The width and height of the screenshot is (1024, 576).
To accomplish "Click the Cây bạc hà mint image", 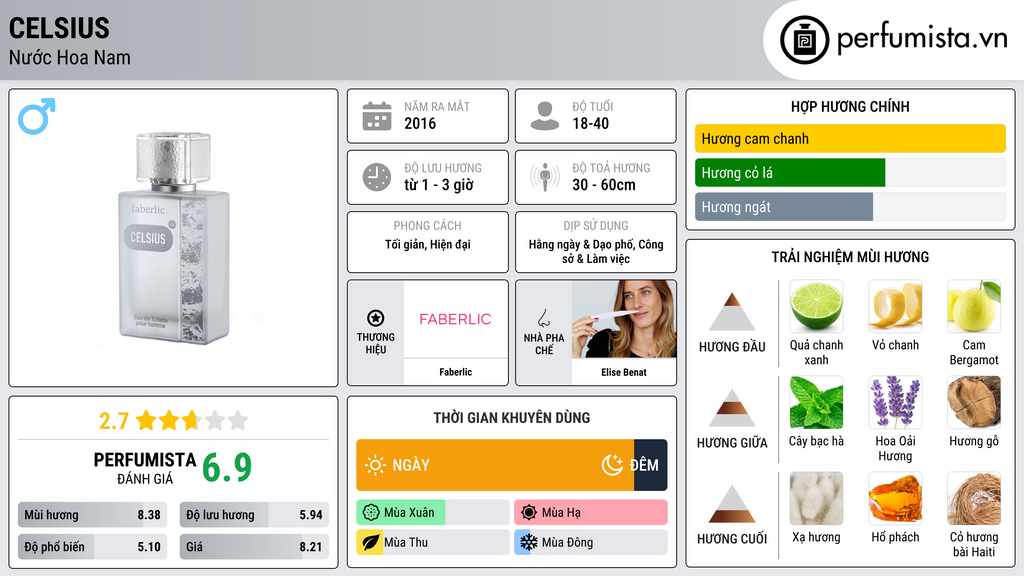I will point(816,402).
